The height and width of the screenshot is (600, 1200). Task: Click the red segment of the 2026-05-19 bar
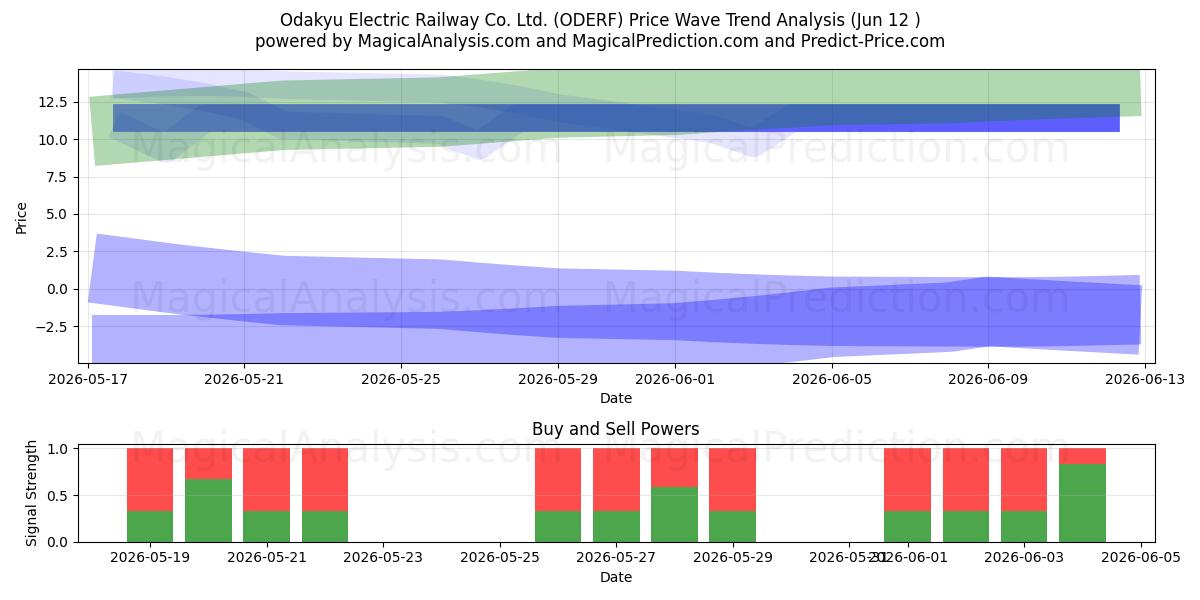click(x=150, y=480)
